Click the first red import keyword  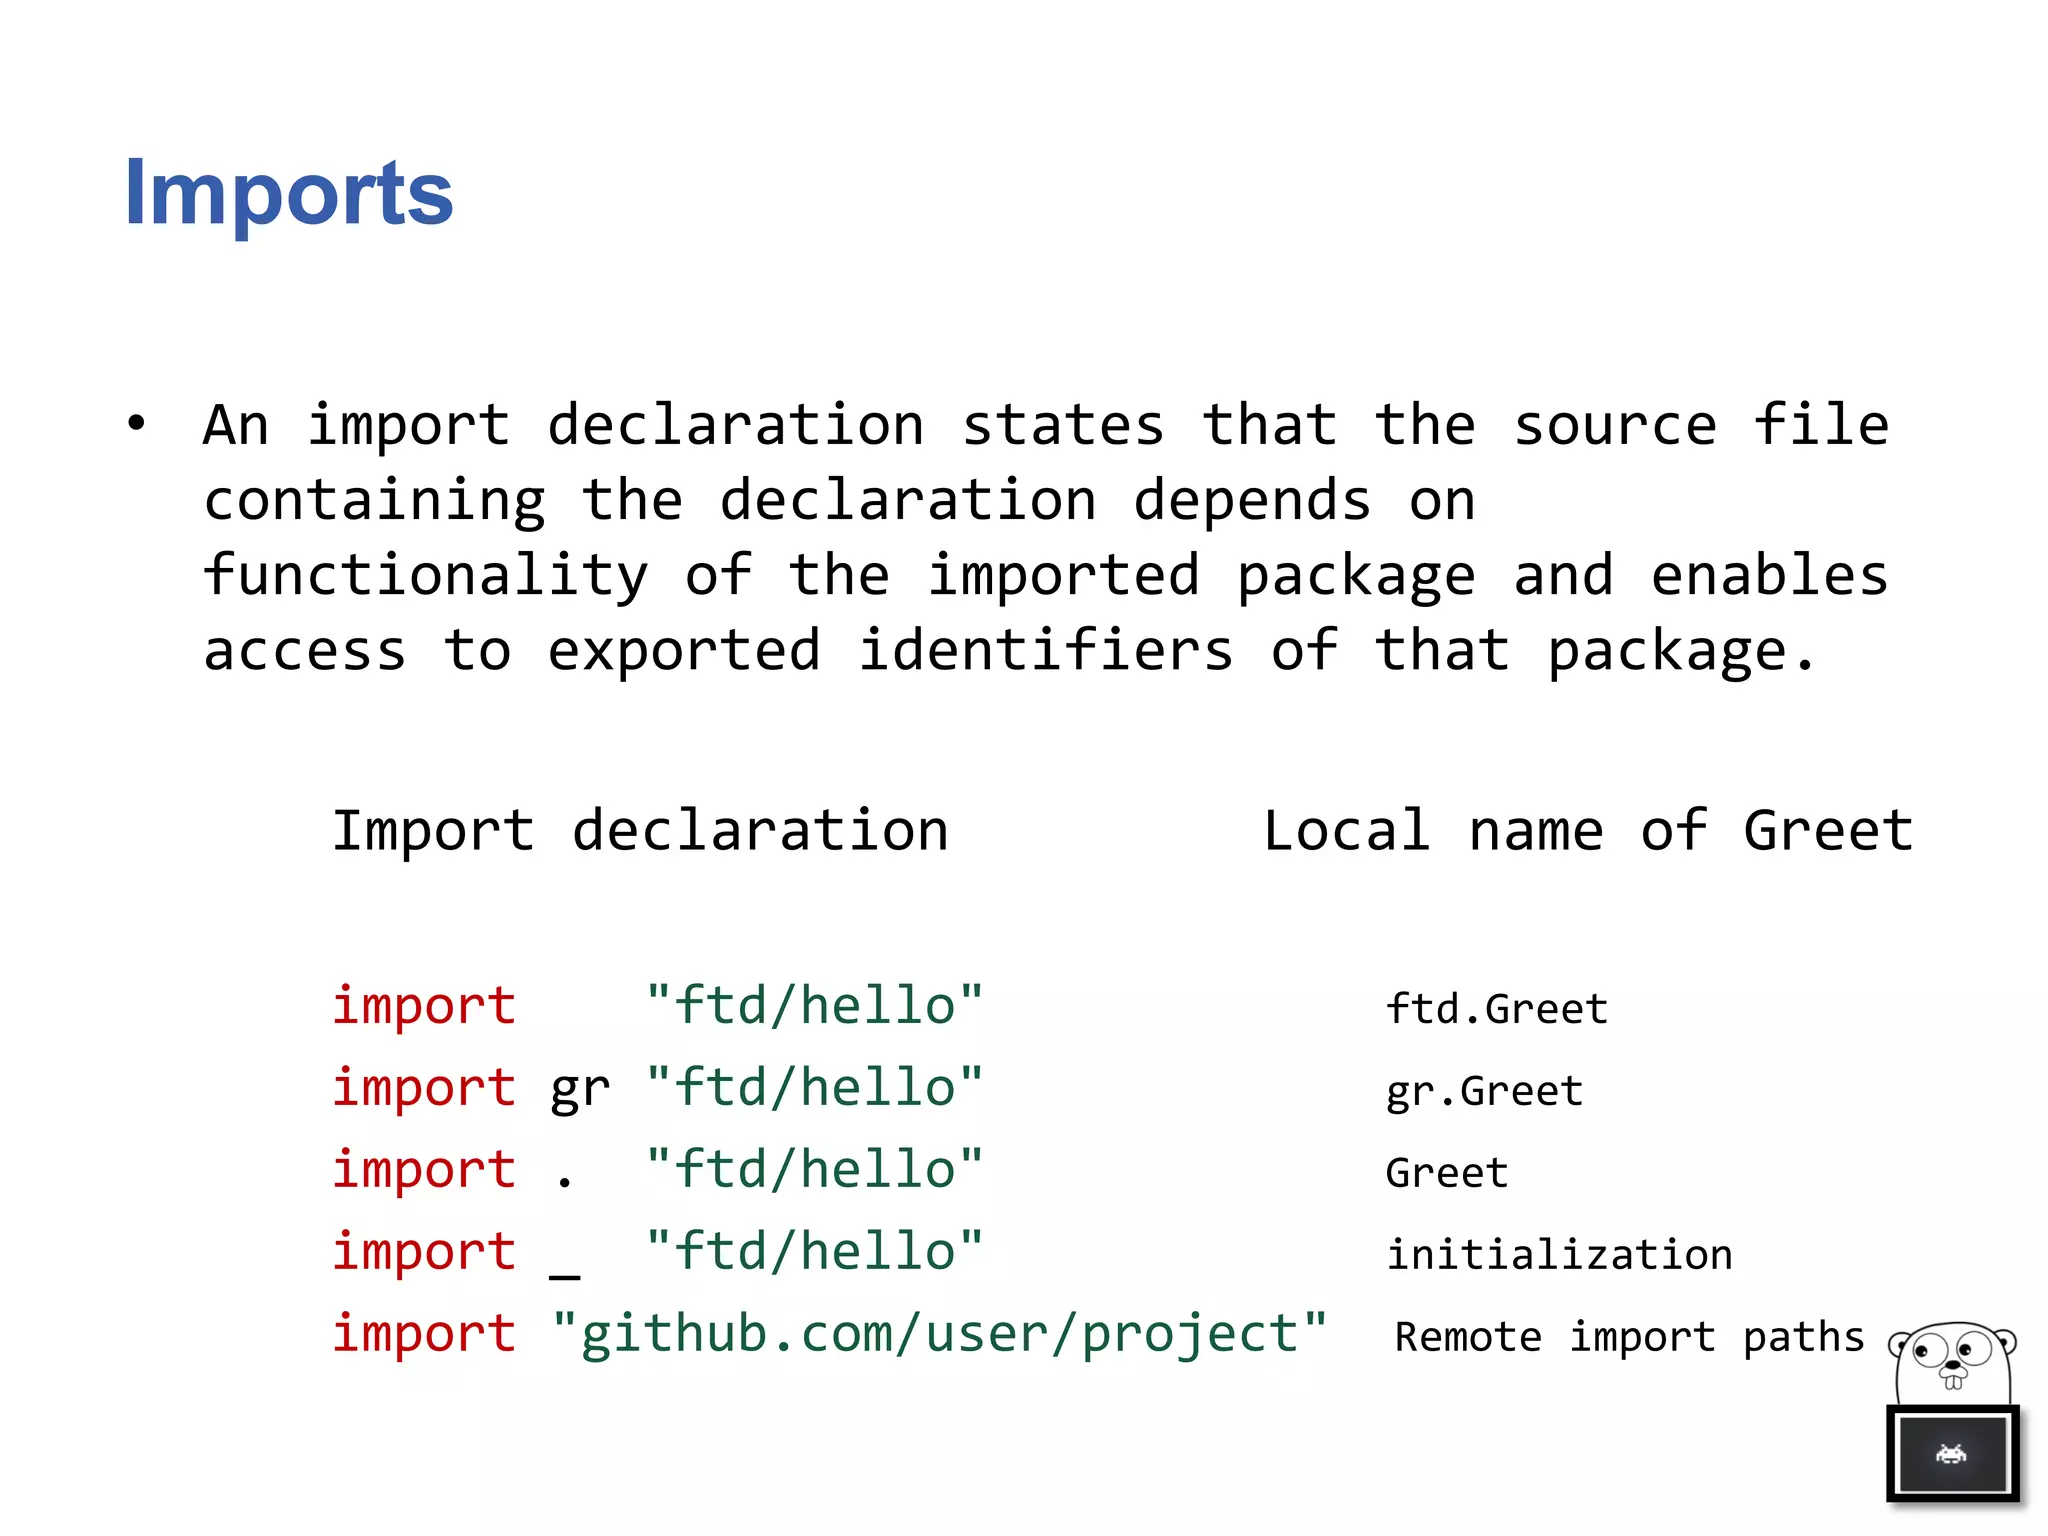click(x=424, y=1005)
